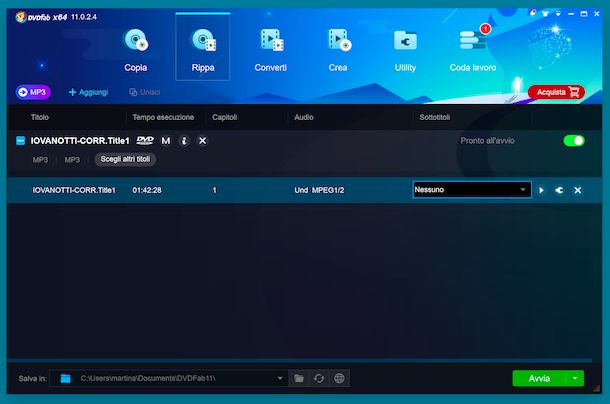Delete title row with the X icon
This screenshot has height=404, width=610.
coord(578,190)
